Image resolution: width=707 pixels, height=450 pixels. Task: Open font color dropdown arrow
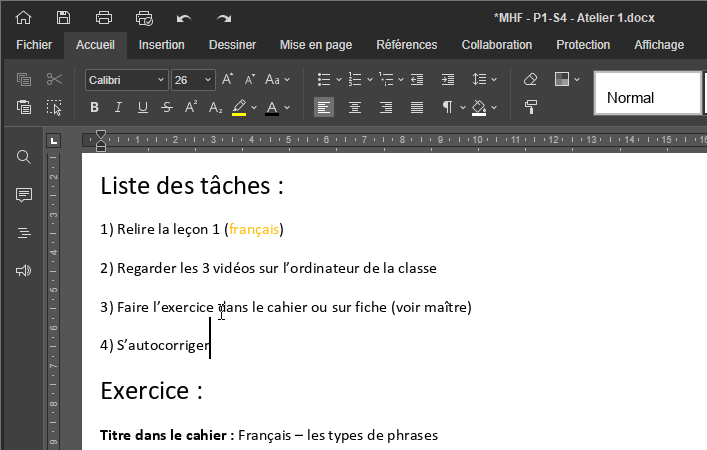tap(287, 107)
